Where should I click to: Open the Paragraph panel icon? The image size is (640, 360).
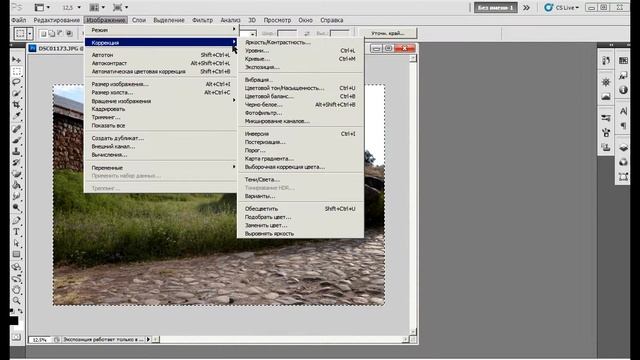[623, 126]
